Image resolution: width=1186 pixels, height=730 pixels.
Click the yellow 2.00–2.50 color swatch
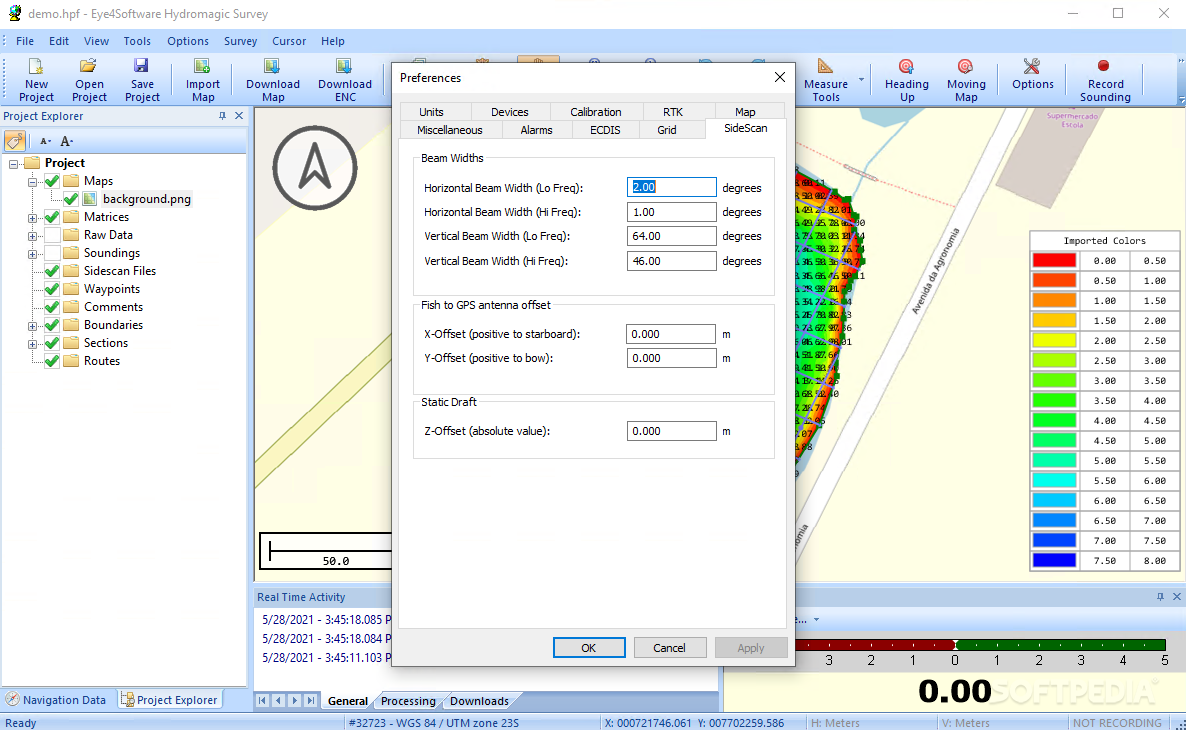(1054, 340)
